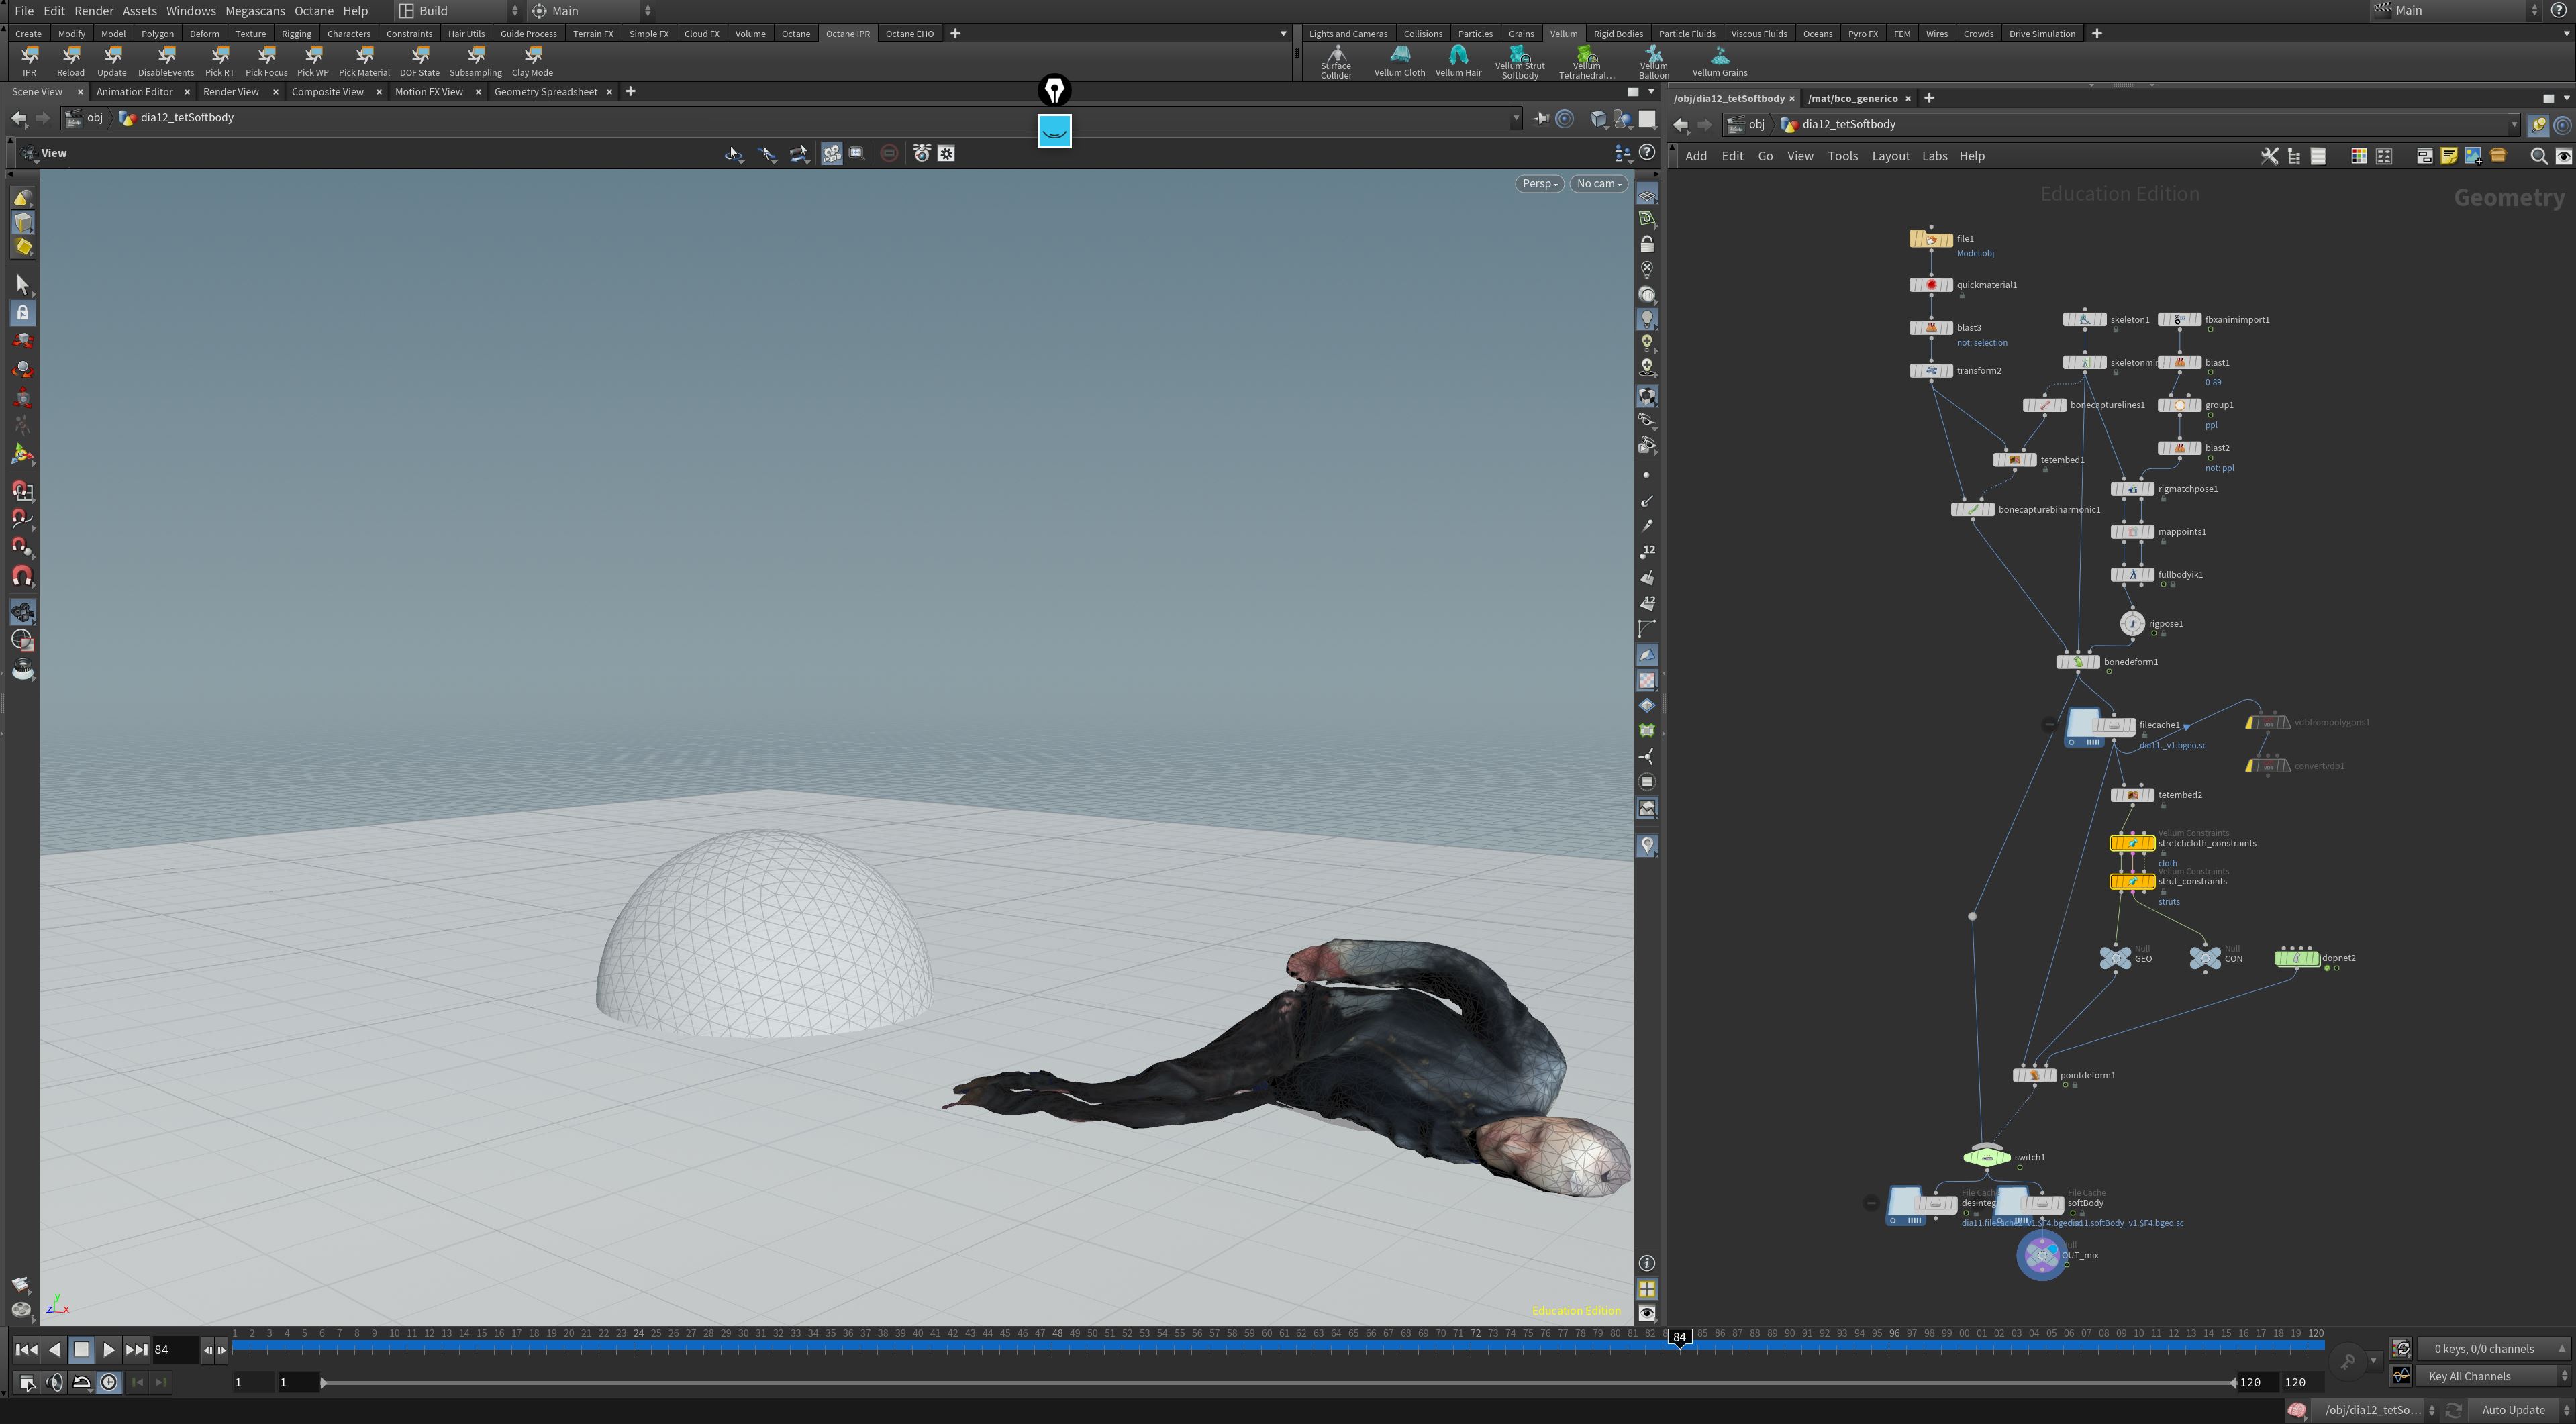Click the frame range slider handle
2576x1424 pixels.
coord(323,1382)
